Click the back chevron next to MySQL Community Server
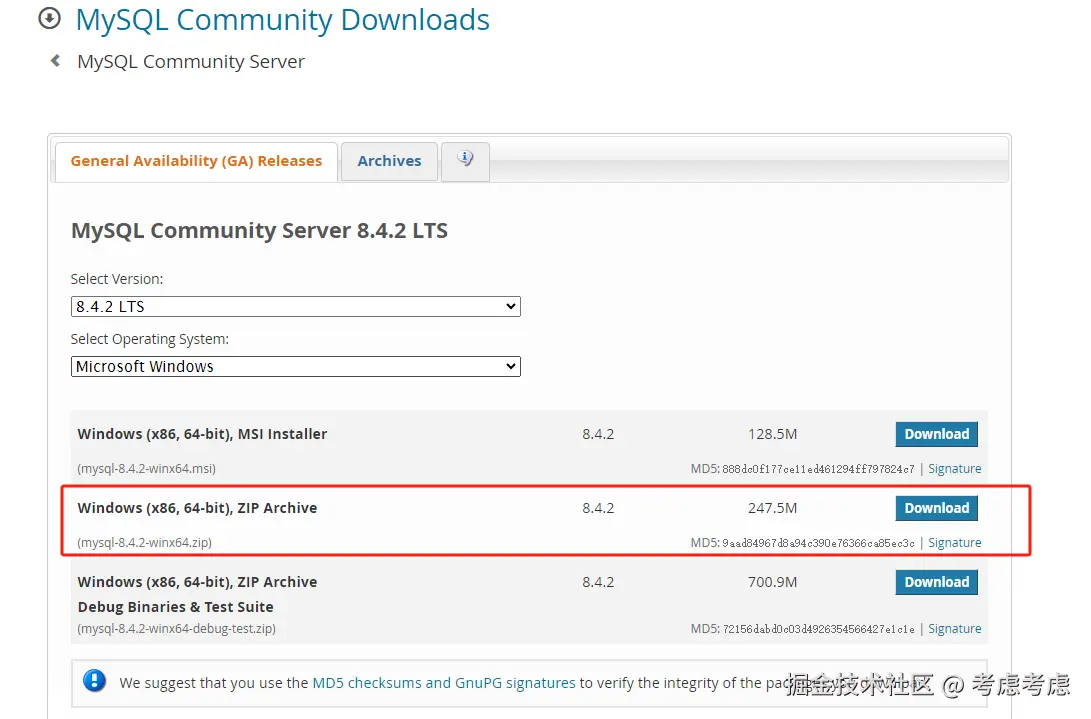The height and width of the screenshot is (719, 1091). [56, 61]
